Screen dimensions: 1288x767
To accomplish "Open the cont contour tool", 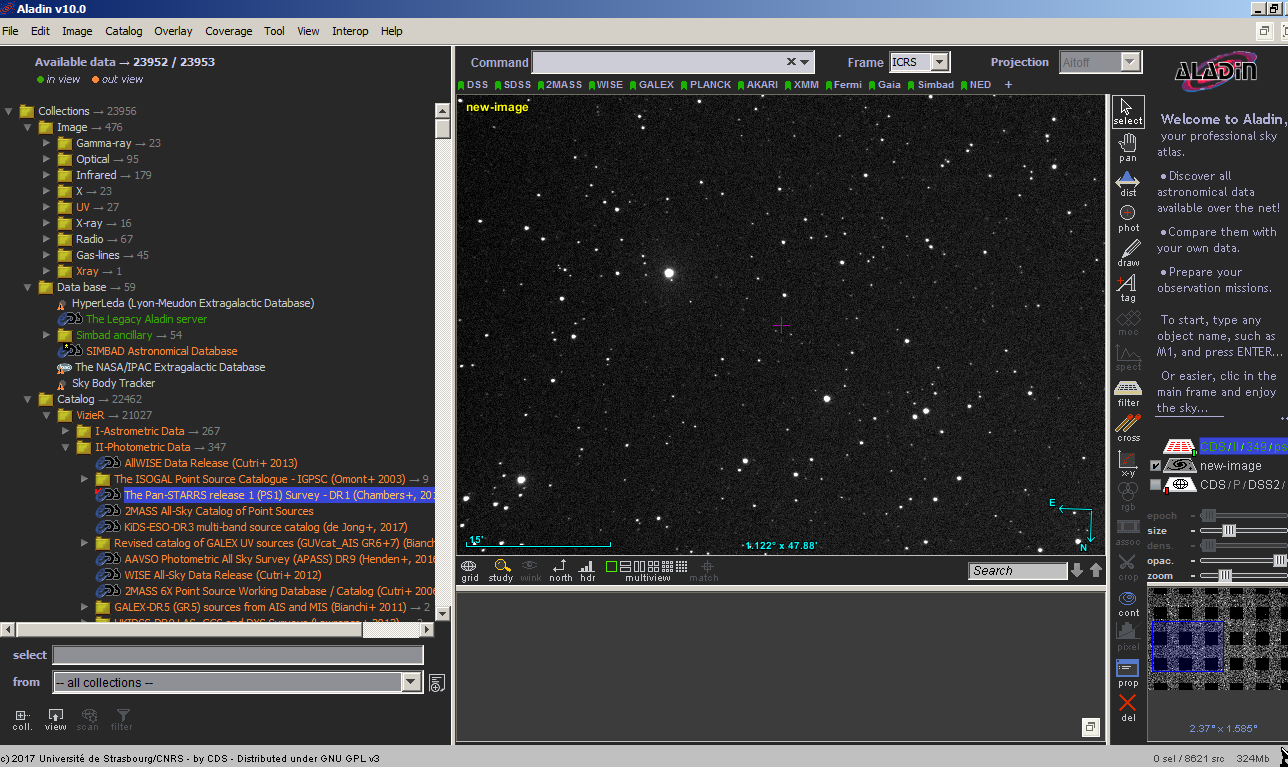I will point(1128,603).
